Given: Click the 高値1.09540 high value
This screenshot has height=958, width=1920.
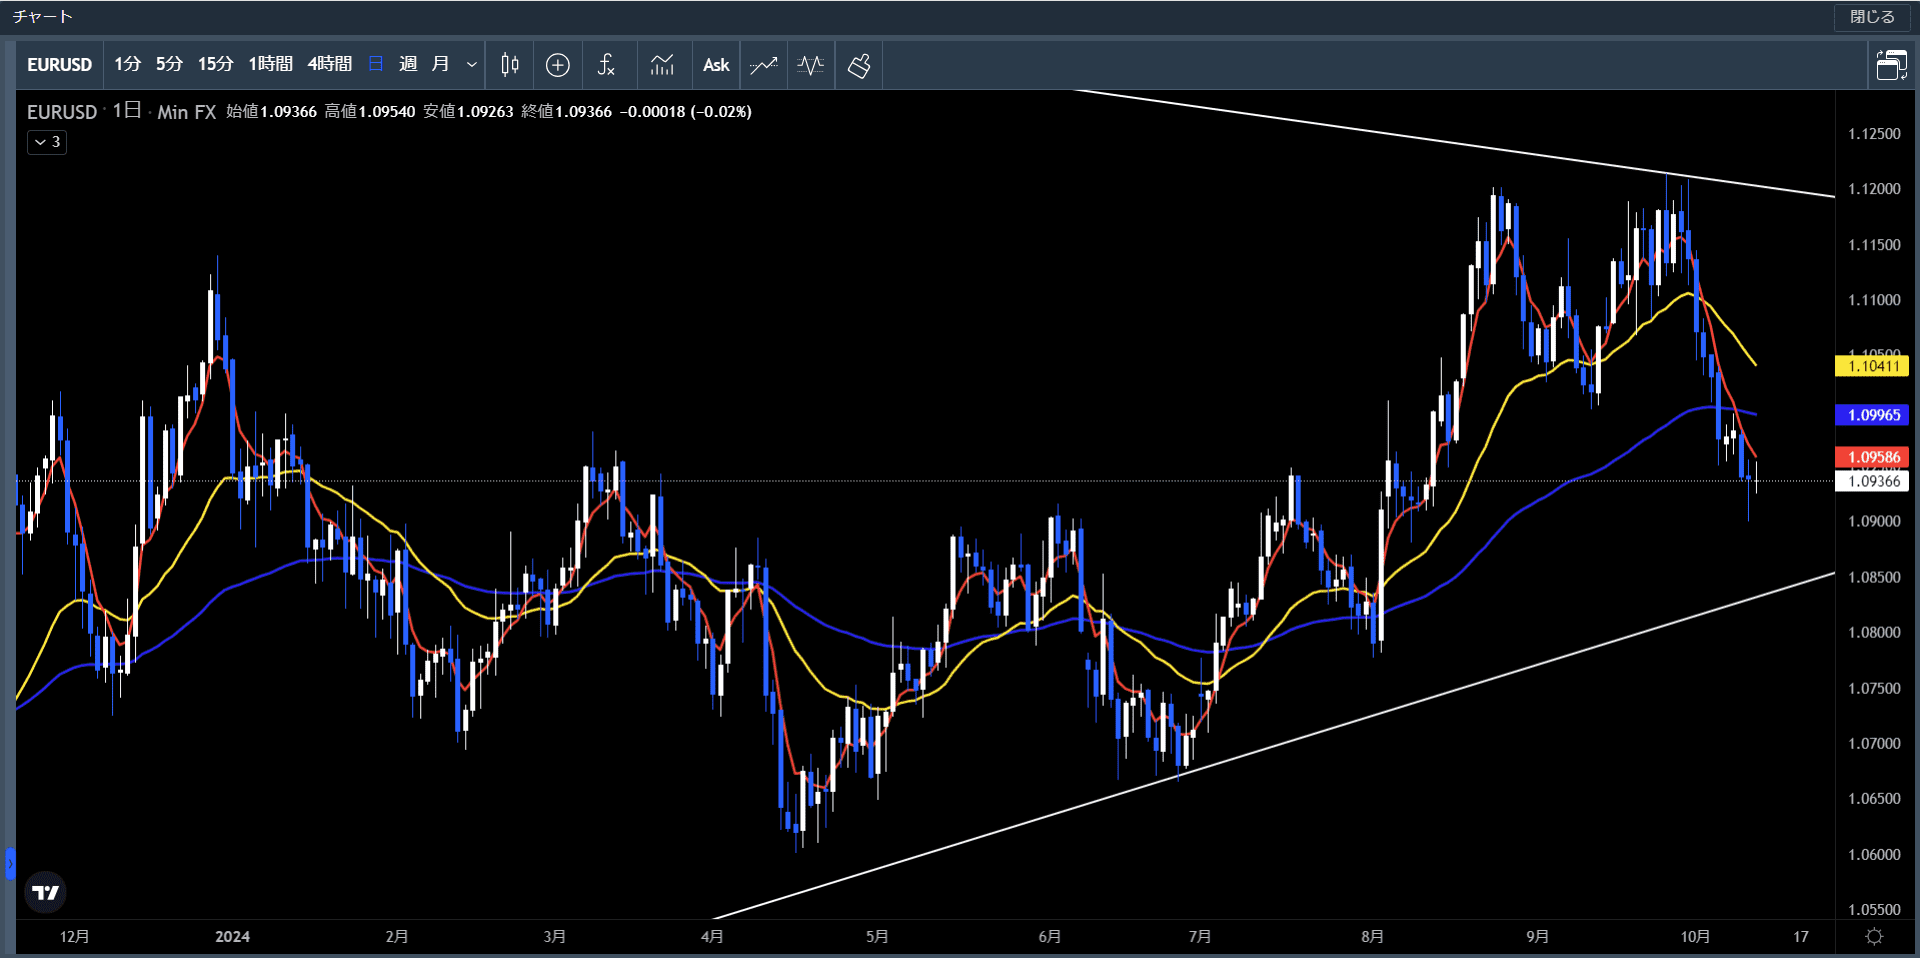Looking at the screenshot, I should [369, 112].
